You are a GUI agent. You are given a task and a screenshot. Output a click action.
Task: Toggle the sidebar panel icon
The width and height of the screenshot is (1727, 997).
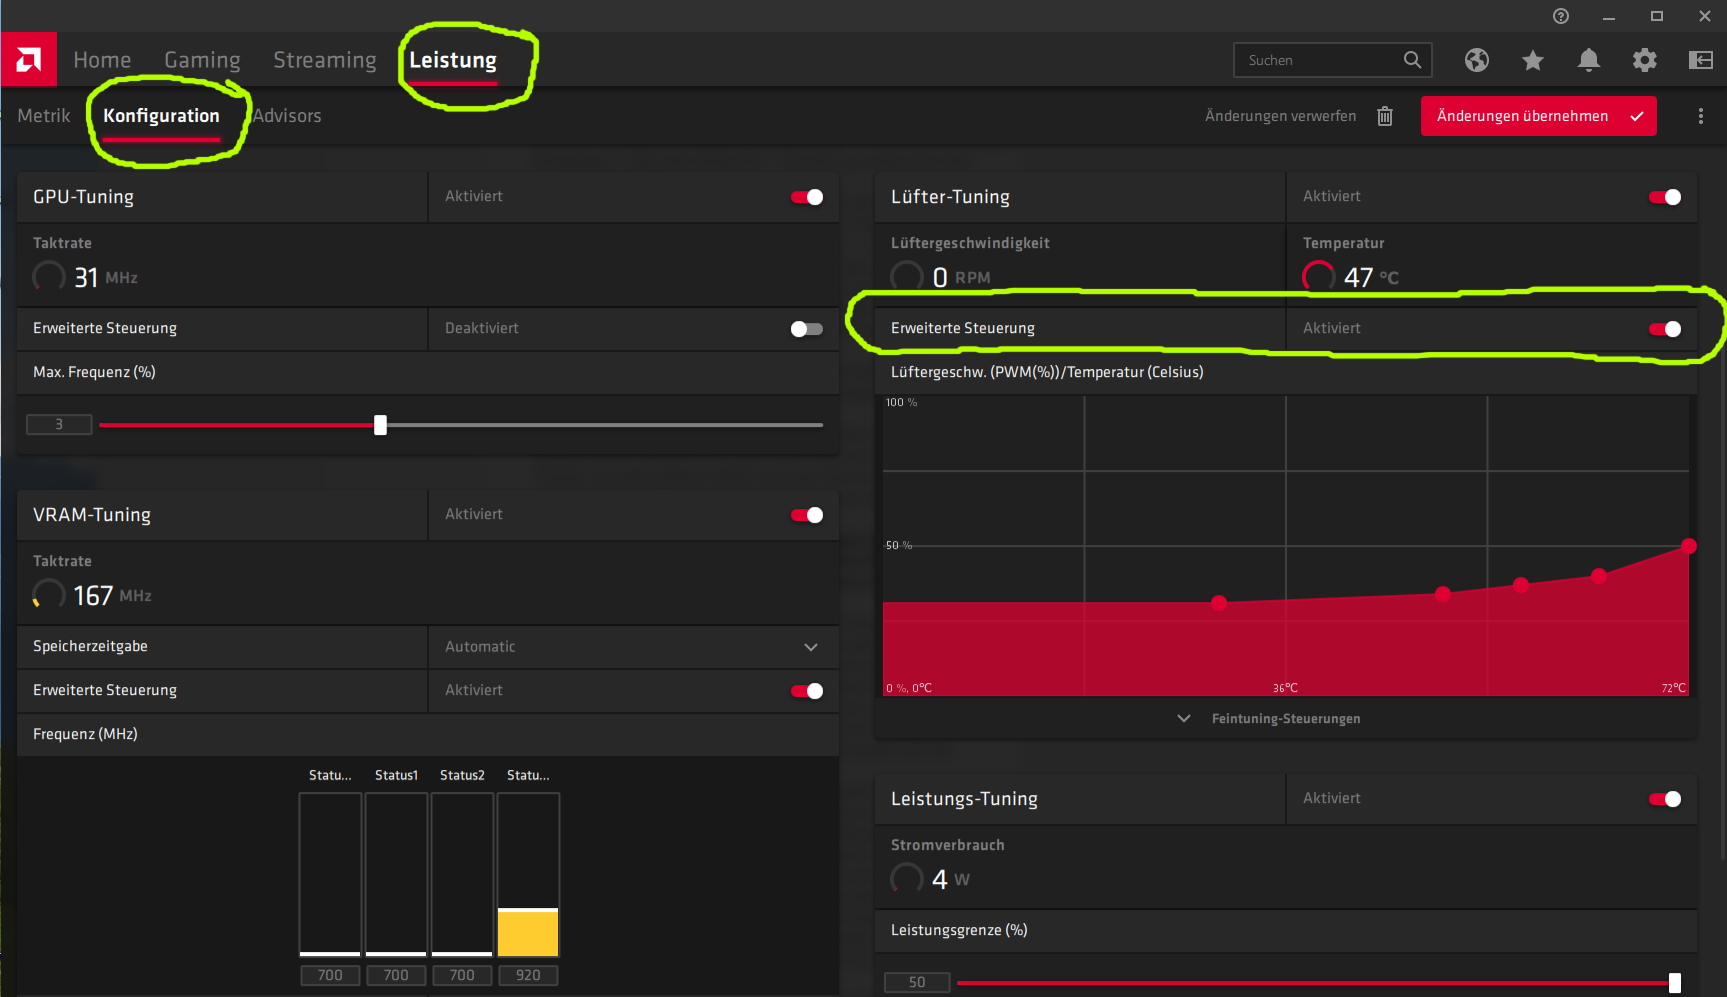click(x=1701, y=60)
